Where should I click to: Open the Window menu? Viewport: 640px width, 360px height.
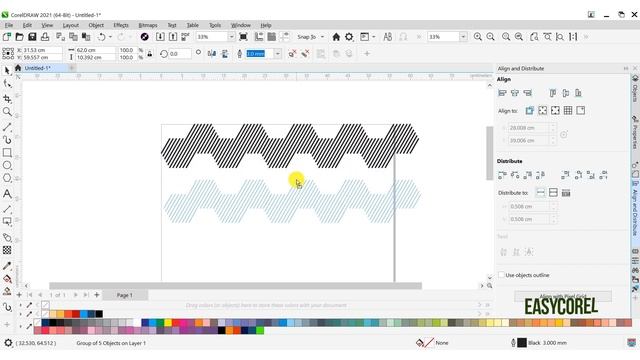point(241,25)
